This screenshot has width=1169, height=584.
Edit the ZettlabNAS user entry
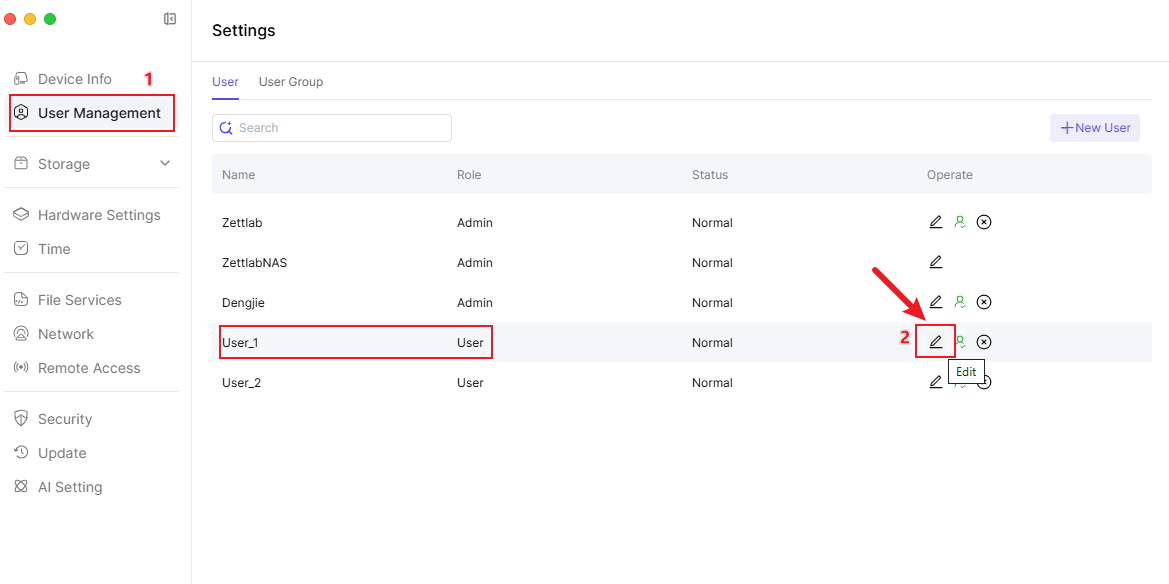coord(936,262)
